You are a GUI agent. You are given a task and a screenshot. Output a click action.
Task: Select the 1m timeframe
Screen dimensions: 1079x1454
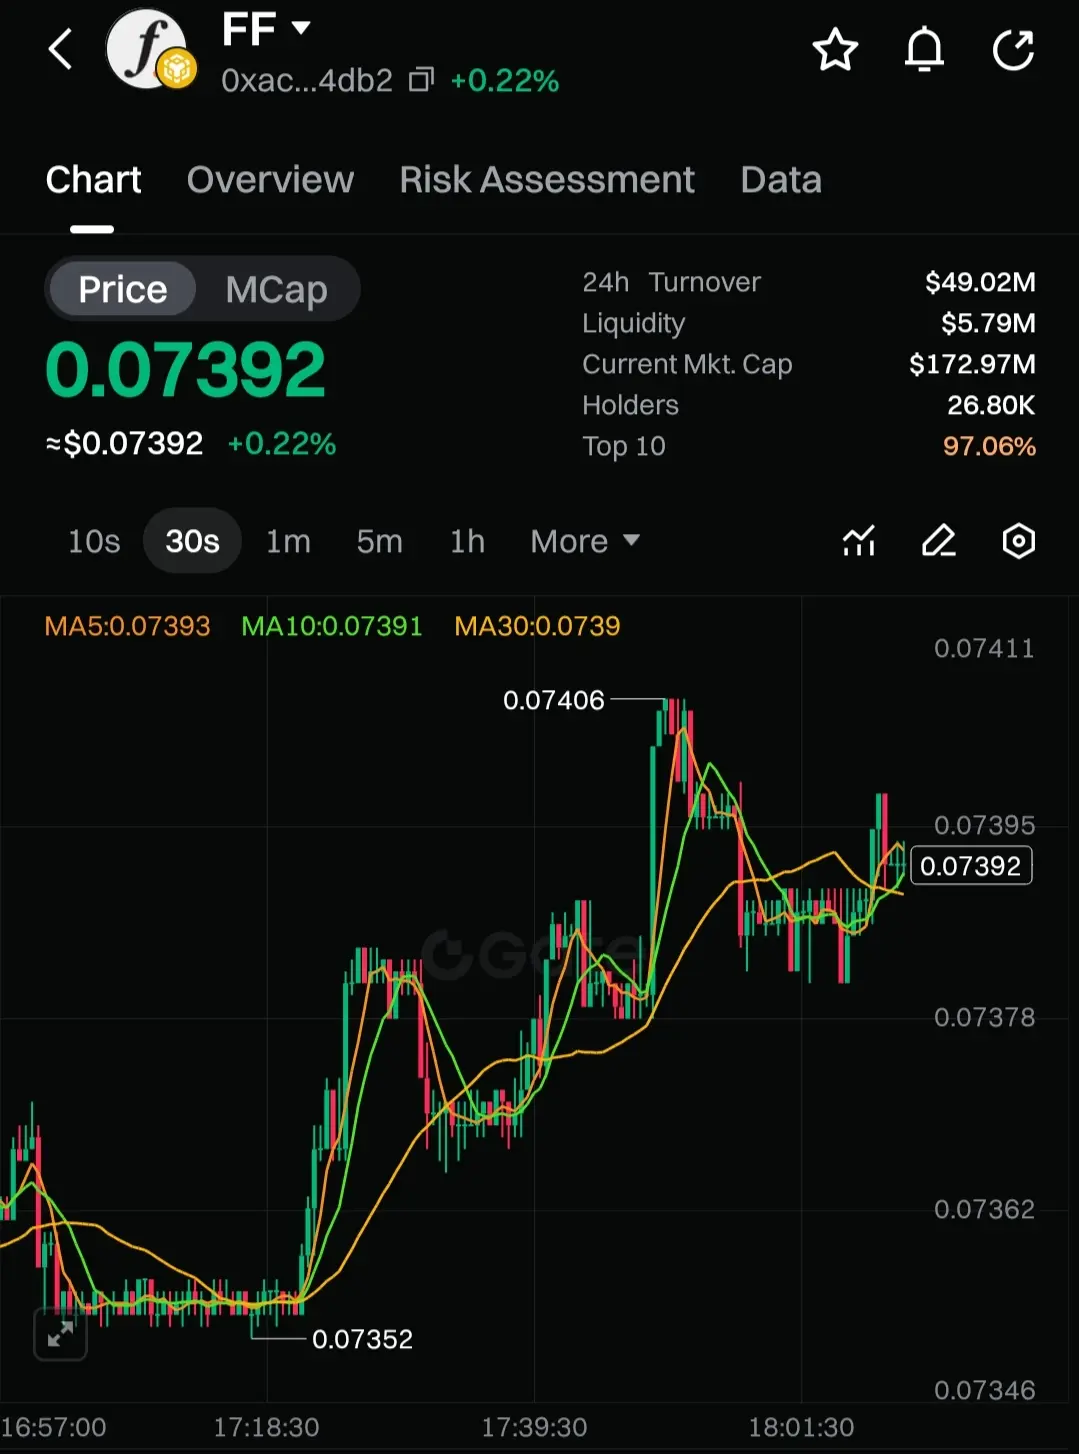coord(288,541)
